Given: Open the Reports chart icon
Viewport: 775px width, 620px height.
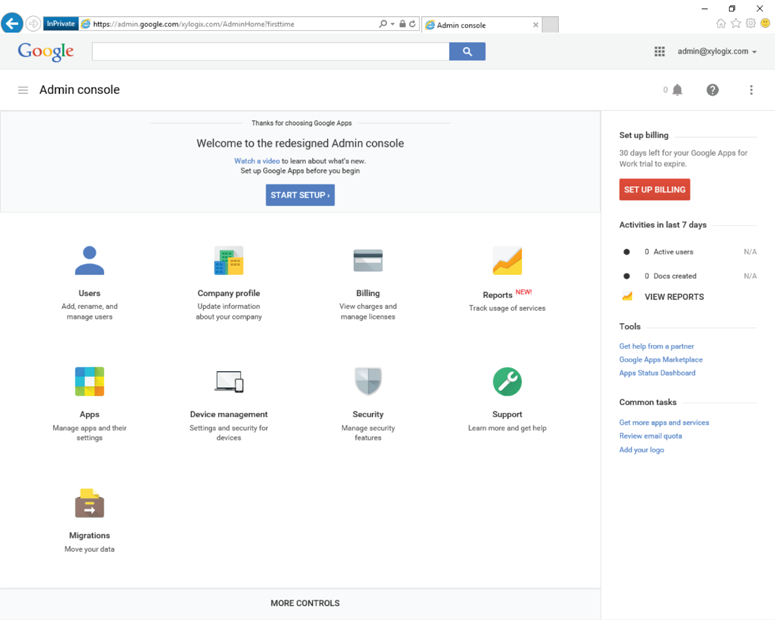Looking at the screenshot, I should 507,261.
